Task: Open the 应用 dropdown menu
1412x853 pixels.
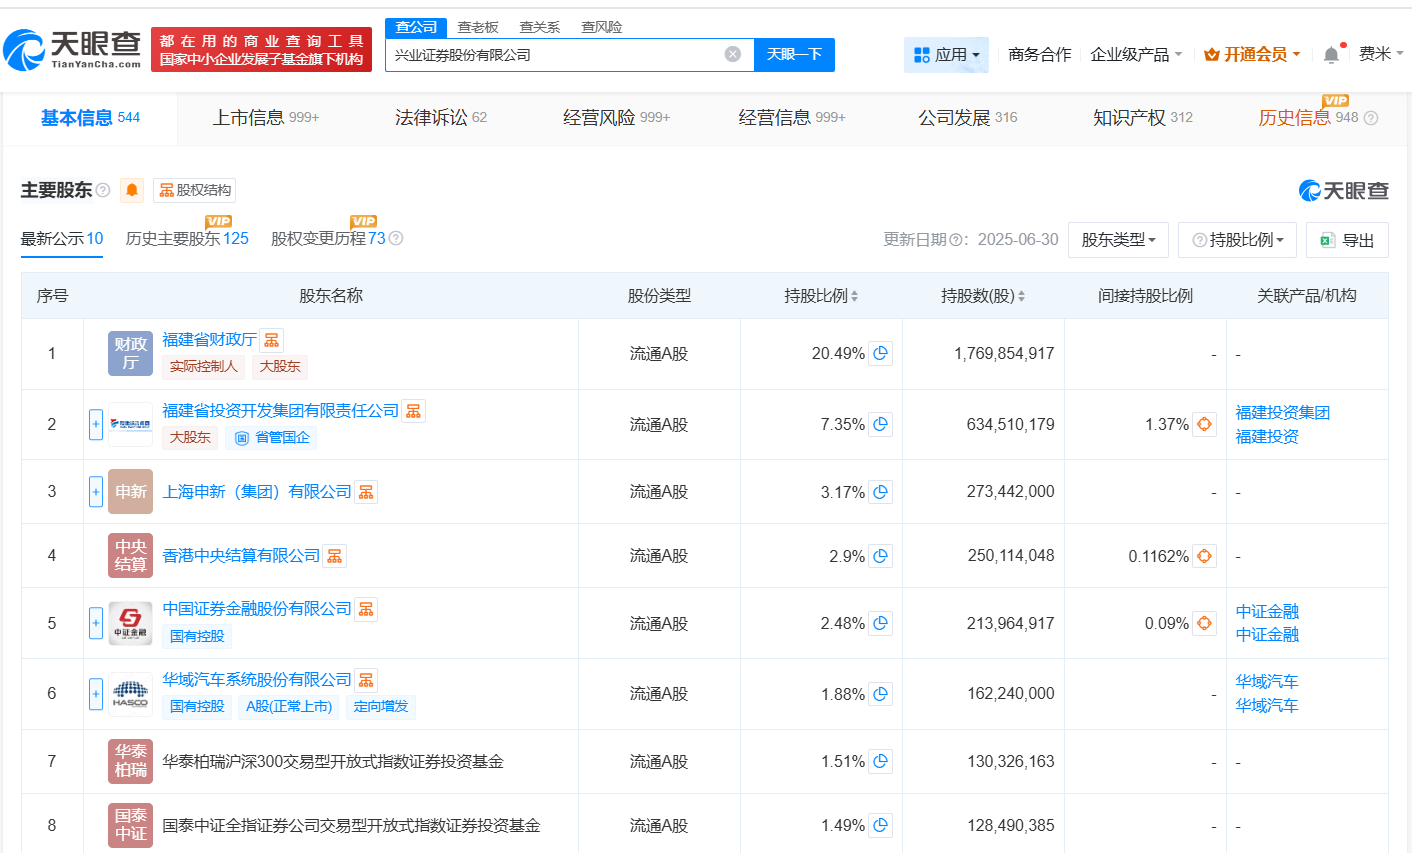Action: [946, 53]
